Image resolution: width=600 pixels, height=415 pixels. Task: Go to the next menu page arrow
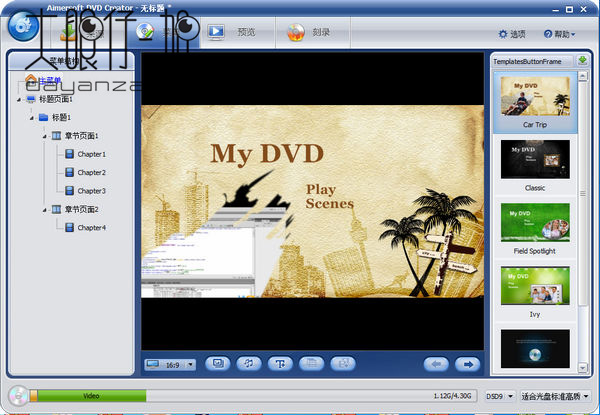pos(465,364)
